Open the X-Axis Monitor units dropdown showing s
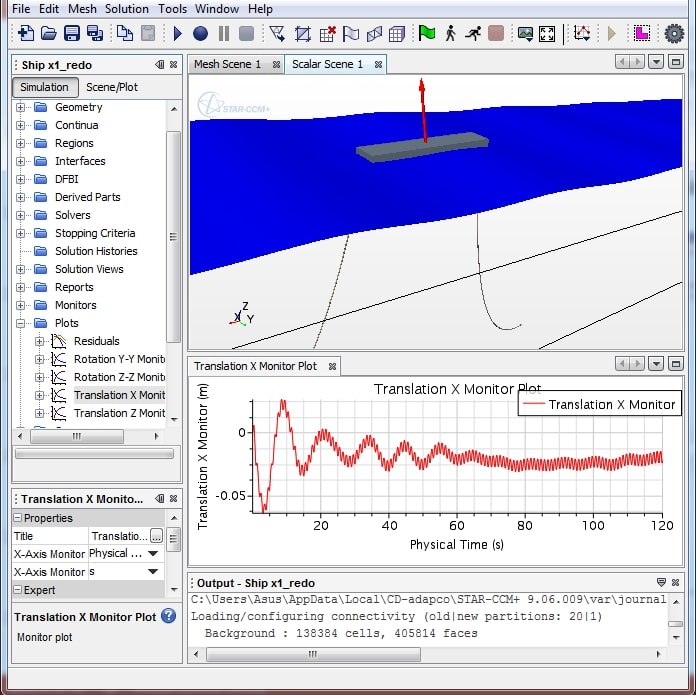 [x=153, y=572]
